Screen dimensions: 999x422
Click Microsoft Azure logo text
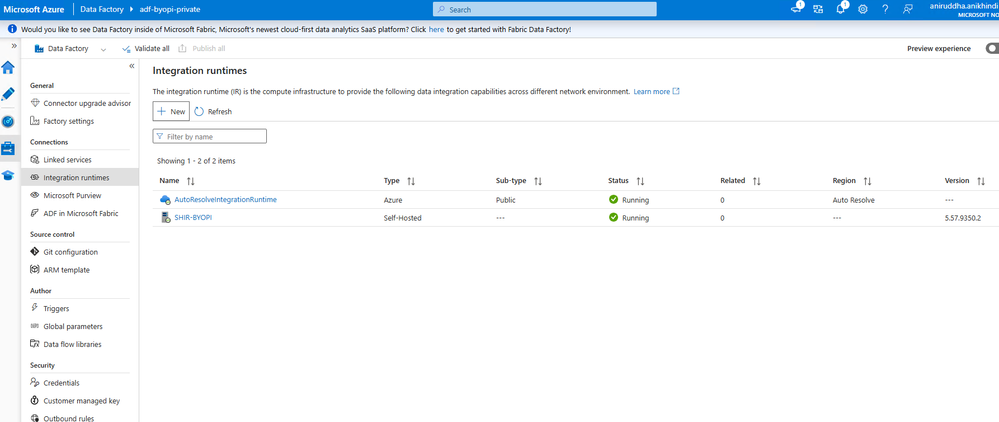34,10
